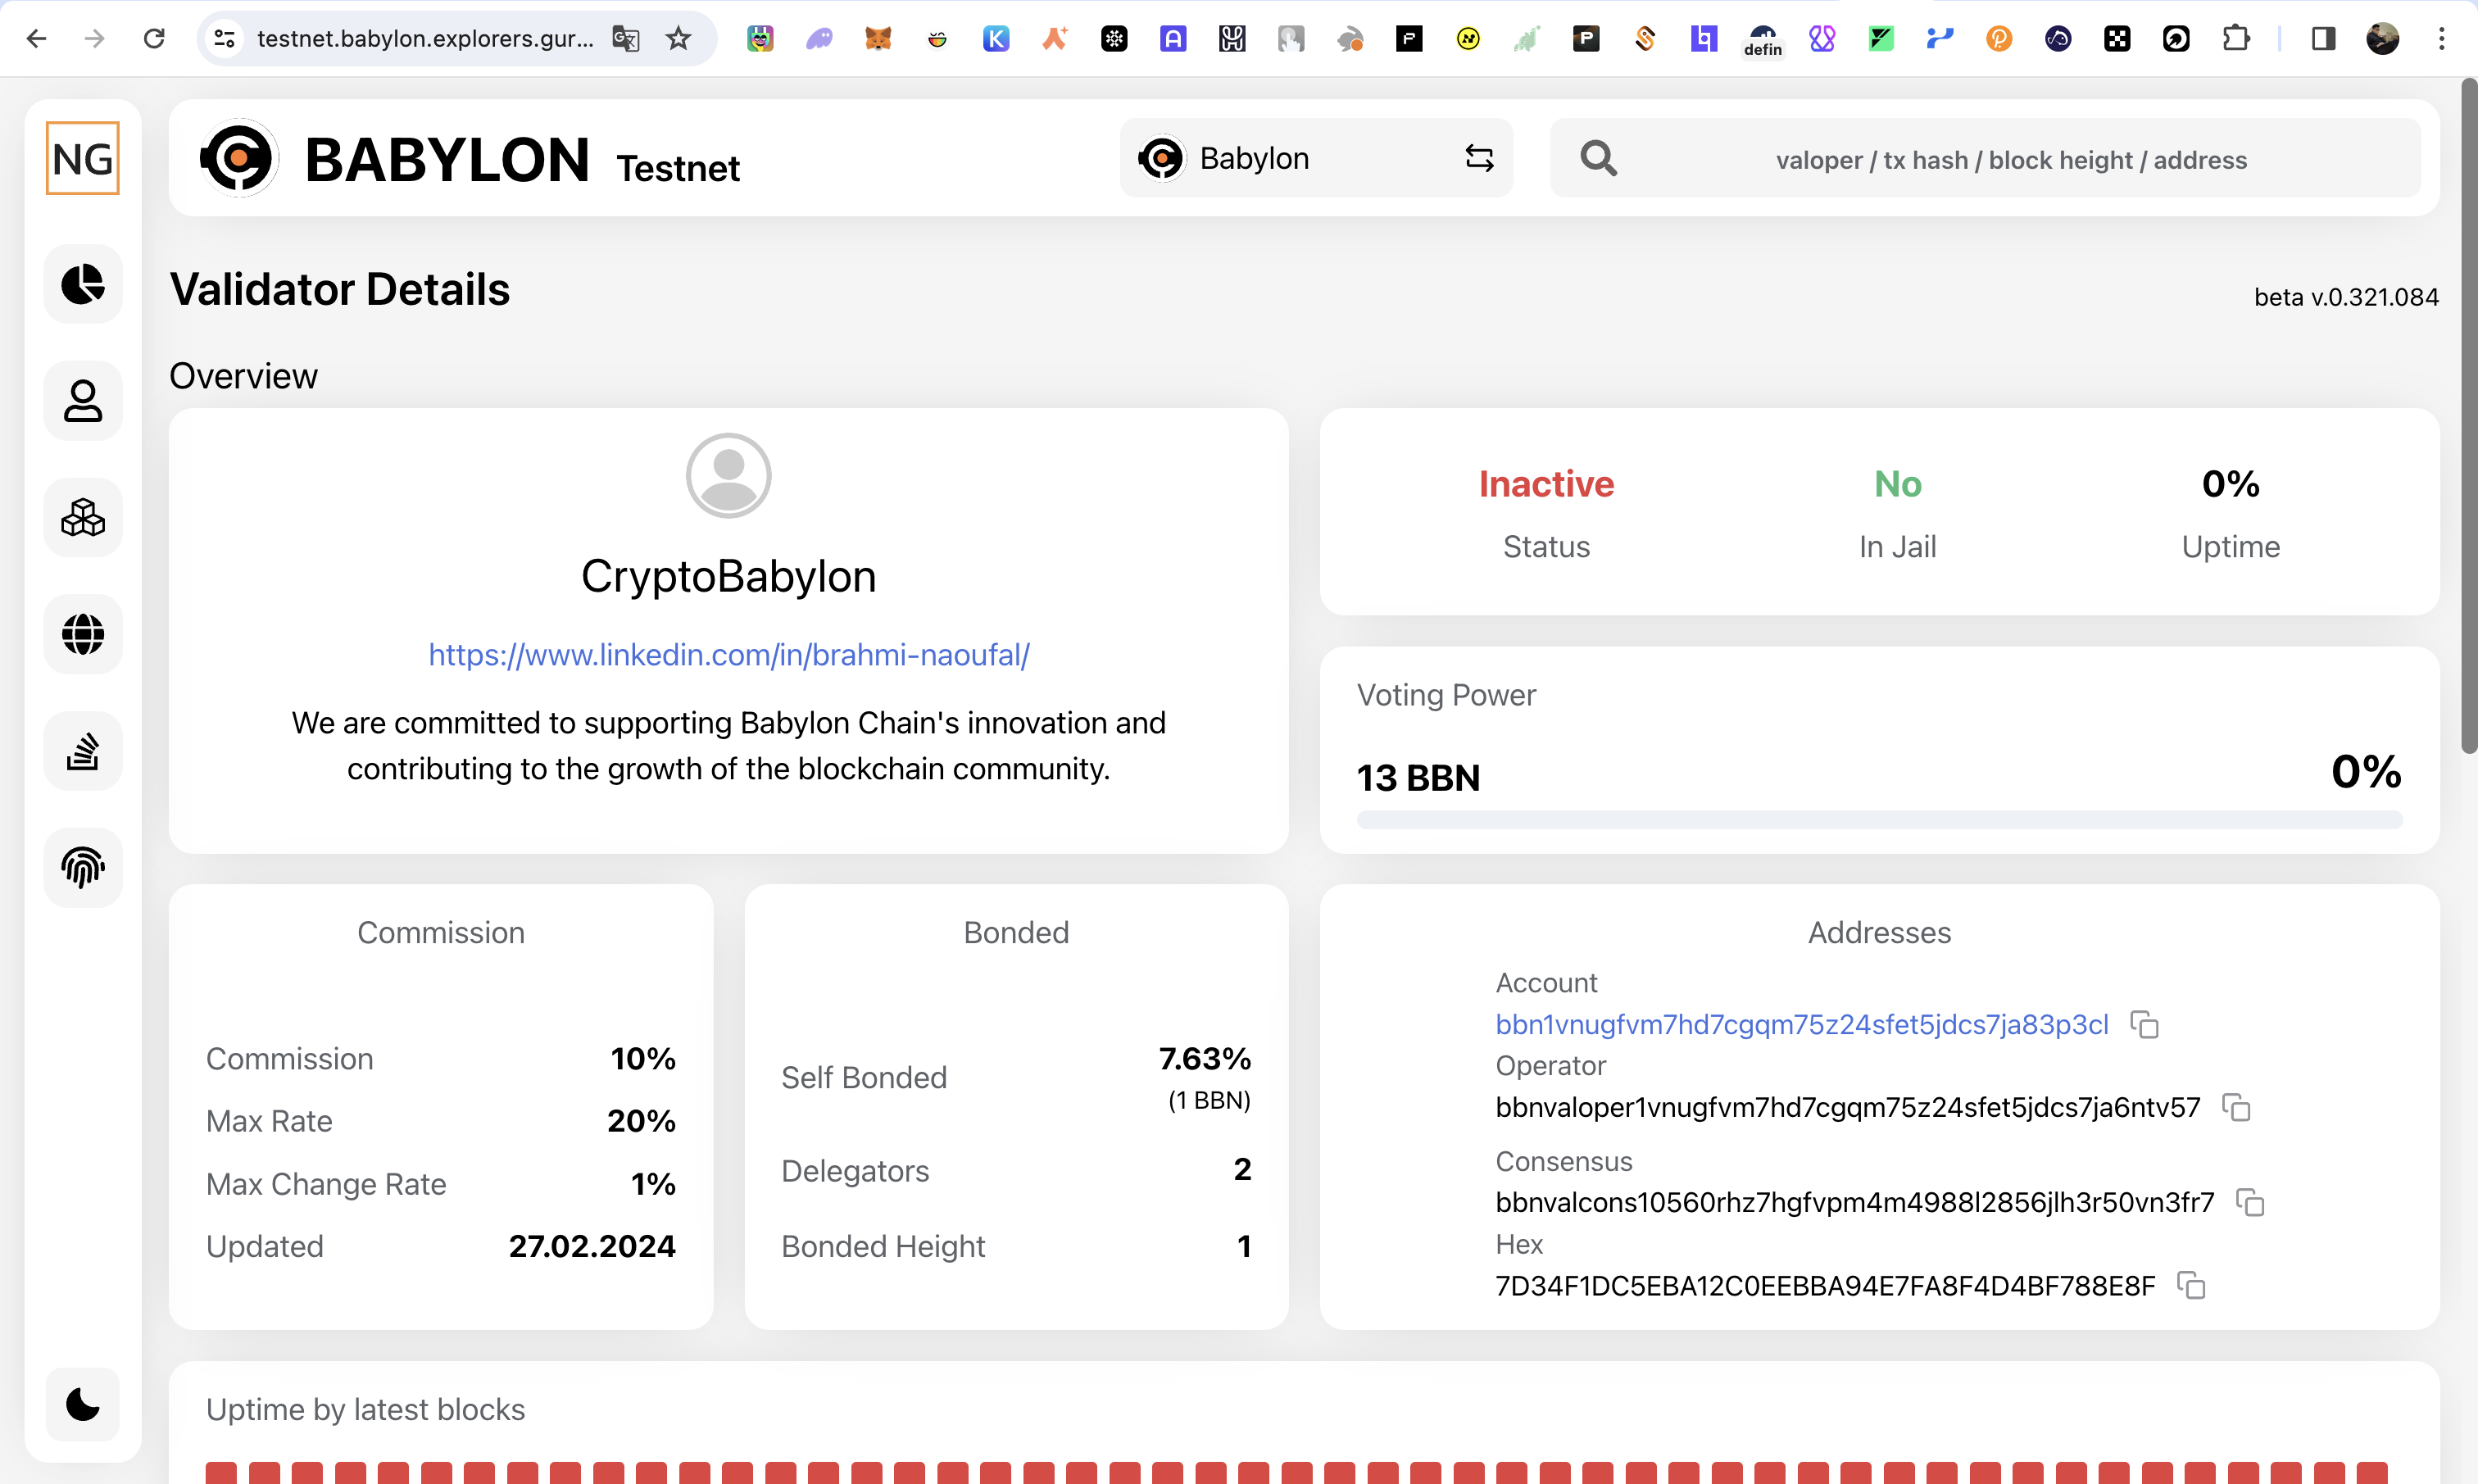Click the Babylon logo in header

coord(240,158)
